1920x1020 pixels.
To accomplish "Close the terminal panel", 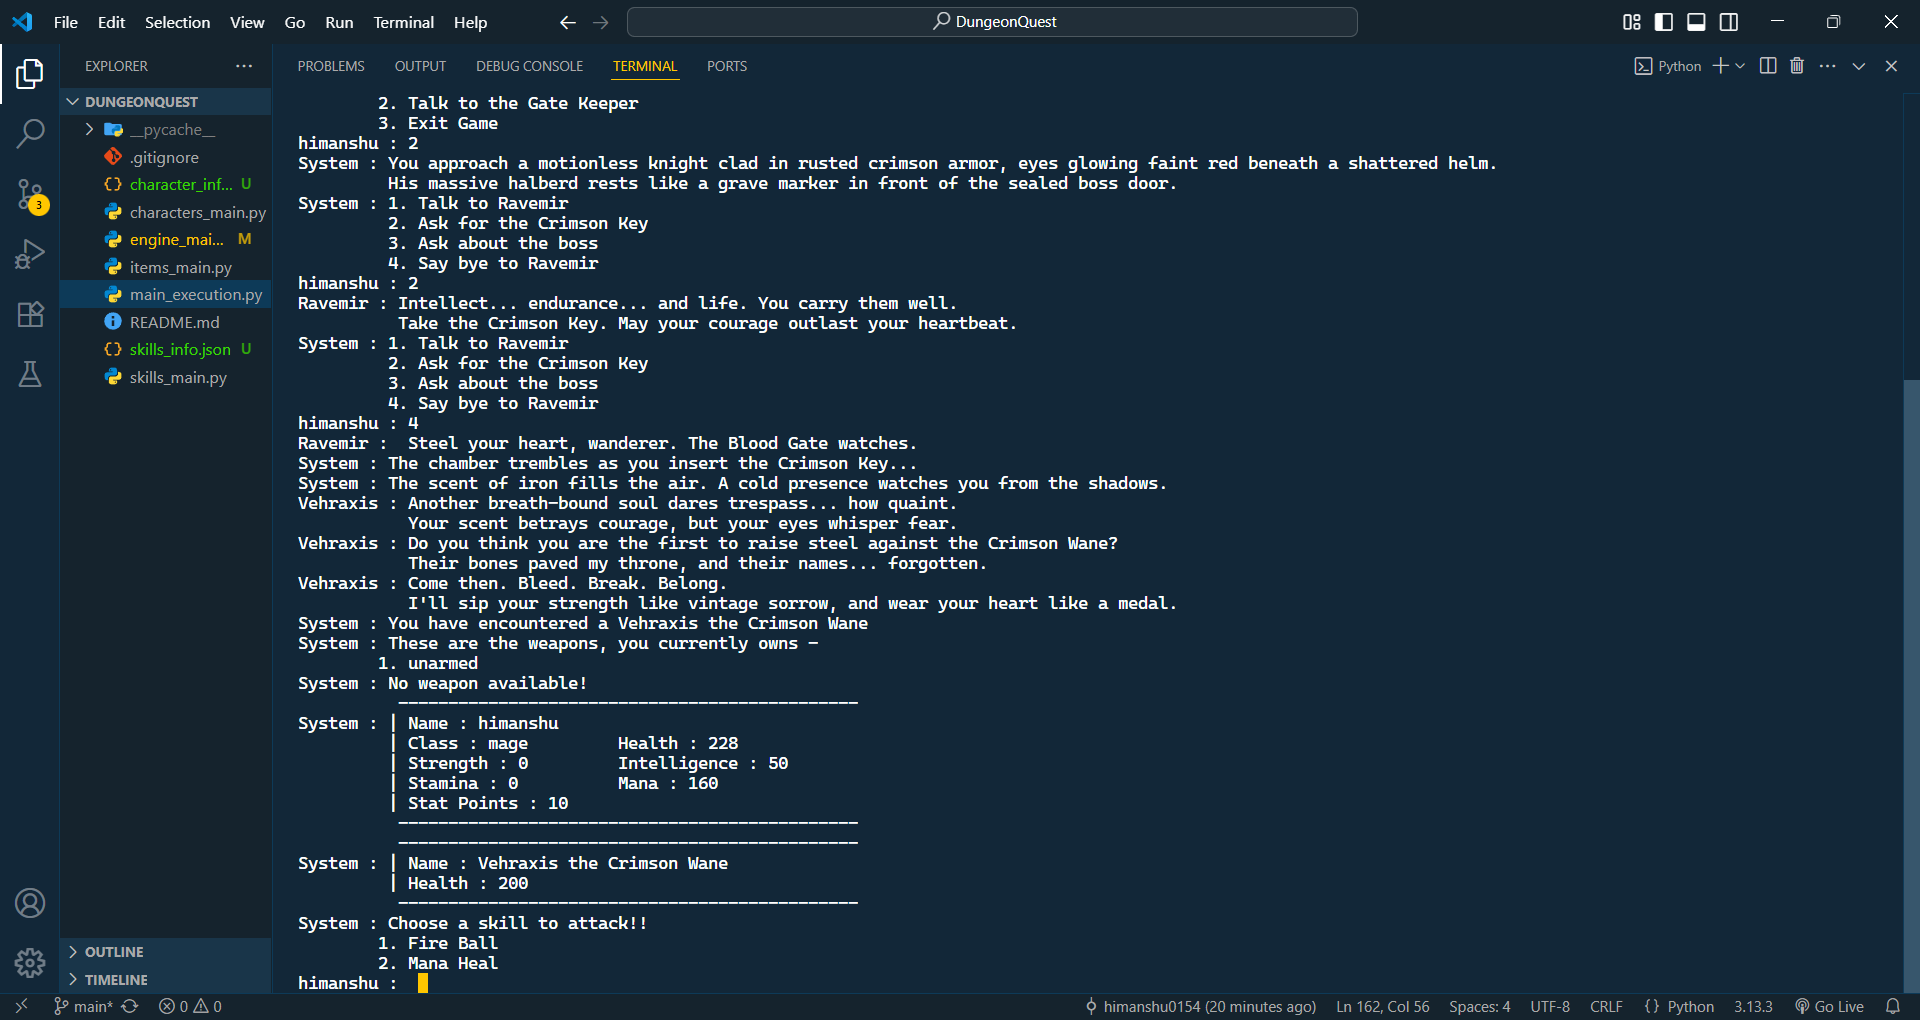I will click(x=1891, y=66).
